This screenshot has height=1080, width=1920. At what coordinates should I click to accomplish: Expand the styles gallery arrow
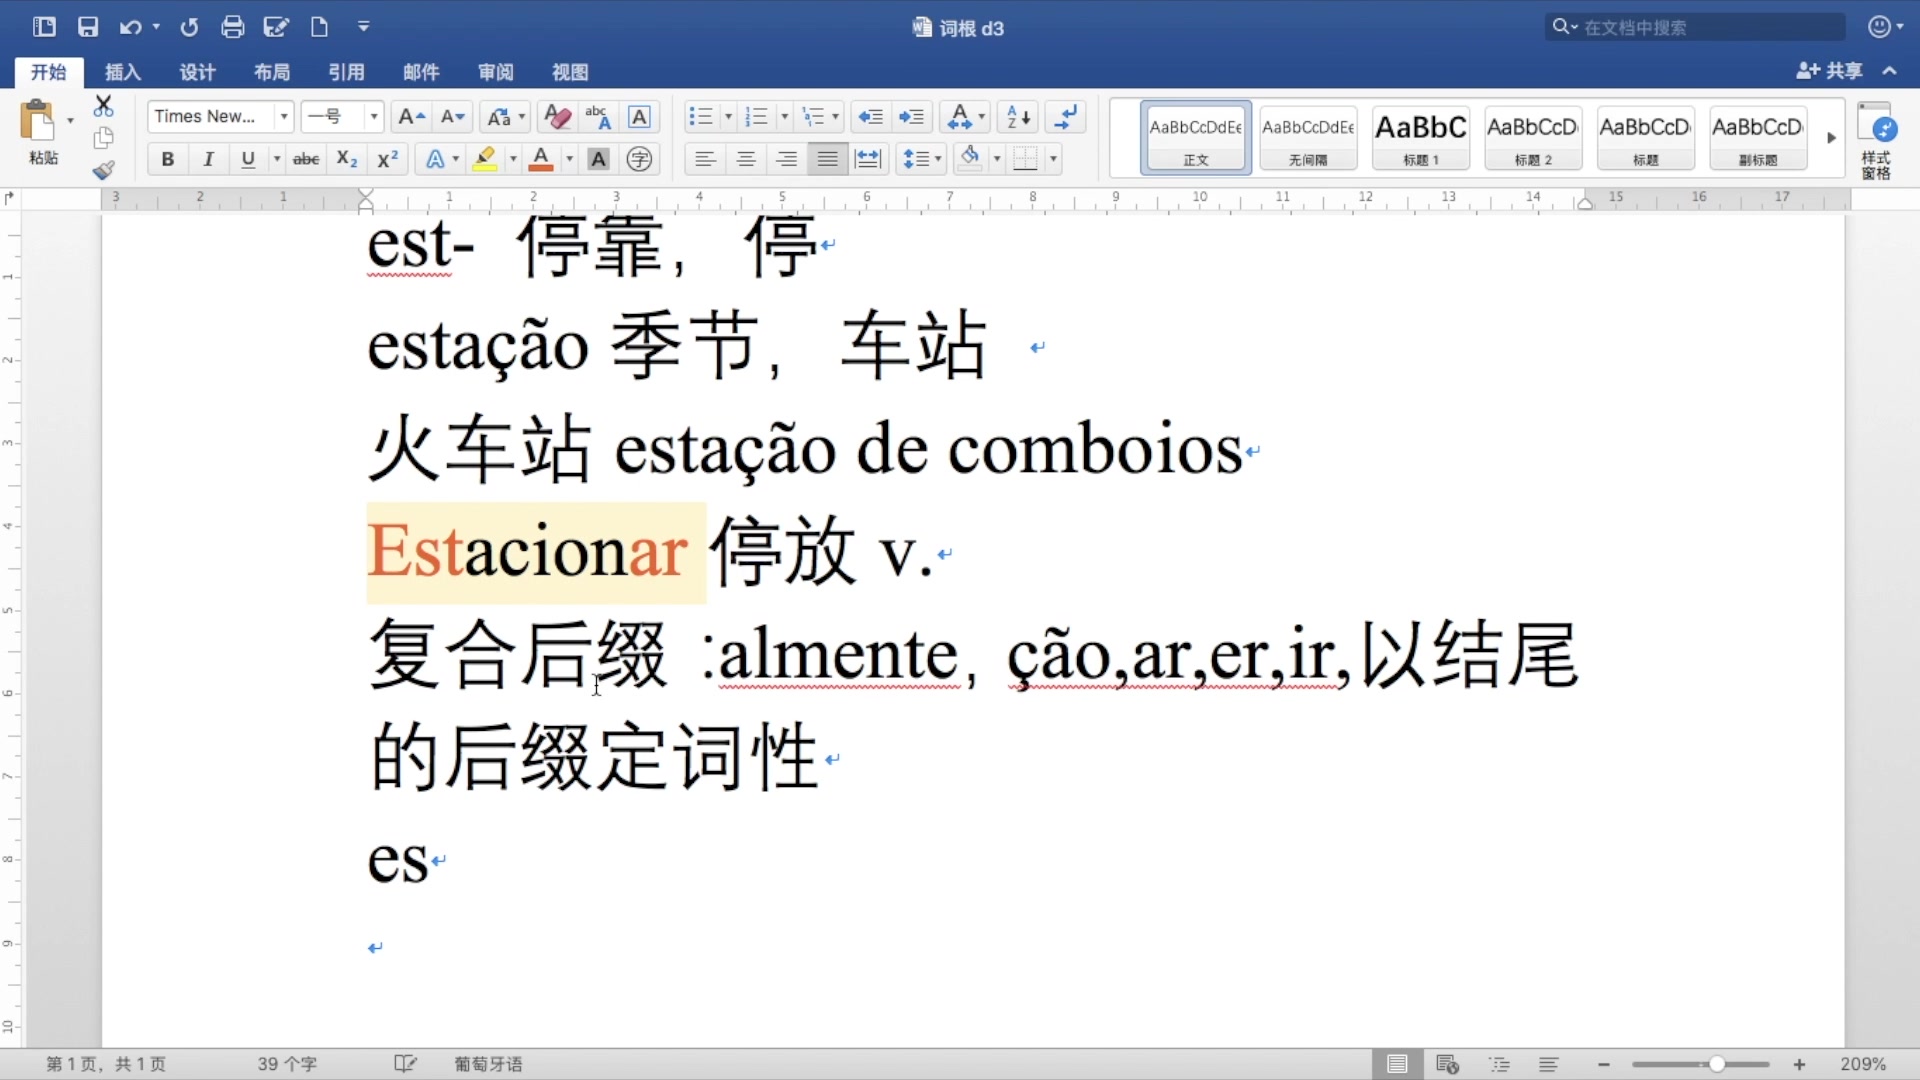(1831, 138)
